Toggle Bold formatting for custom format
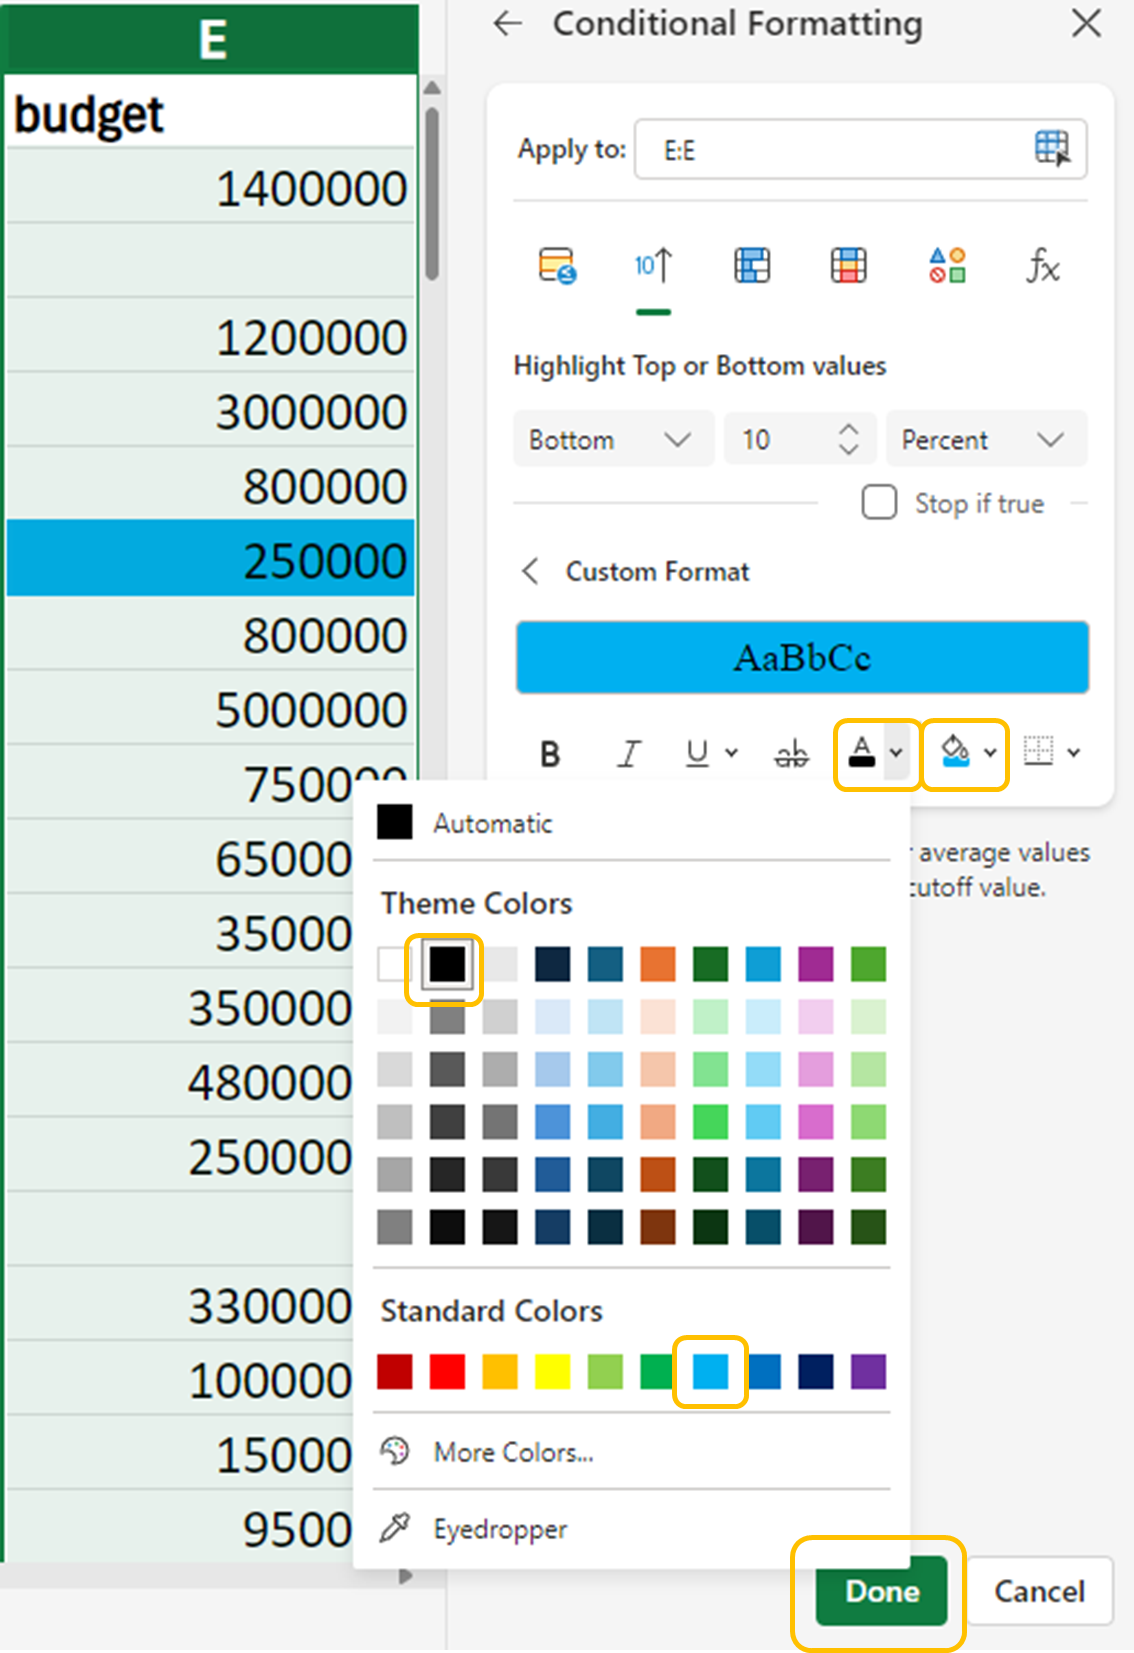1134x1653 pixels. (x=550, y=753)
